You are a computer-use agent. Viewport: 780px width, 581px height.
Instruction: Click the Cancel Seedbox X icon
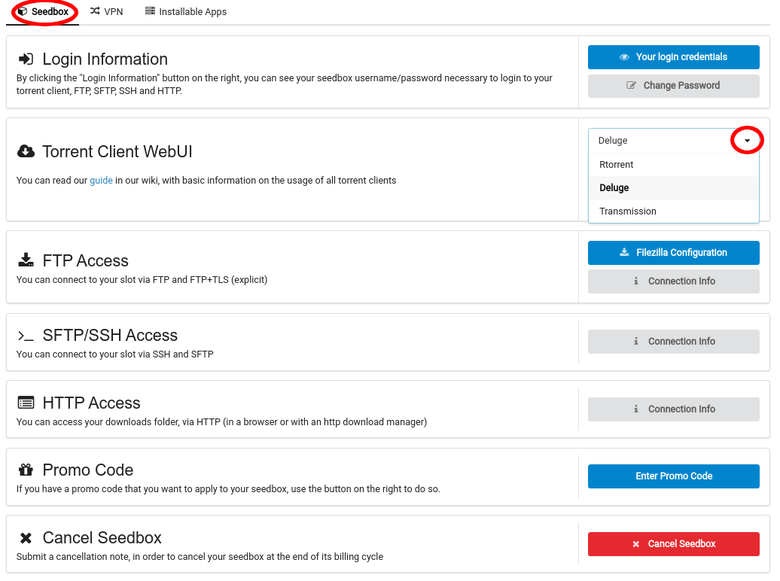point(26,538)
